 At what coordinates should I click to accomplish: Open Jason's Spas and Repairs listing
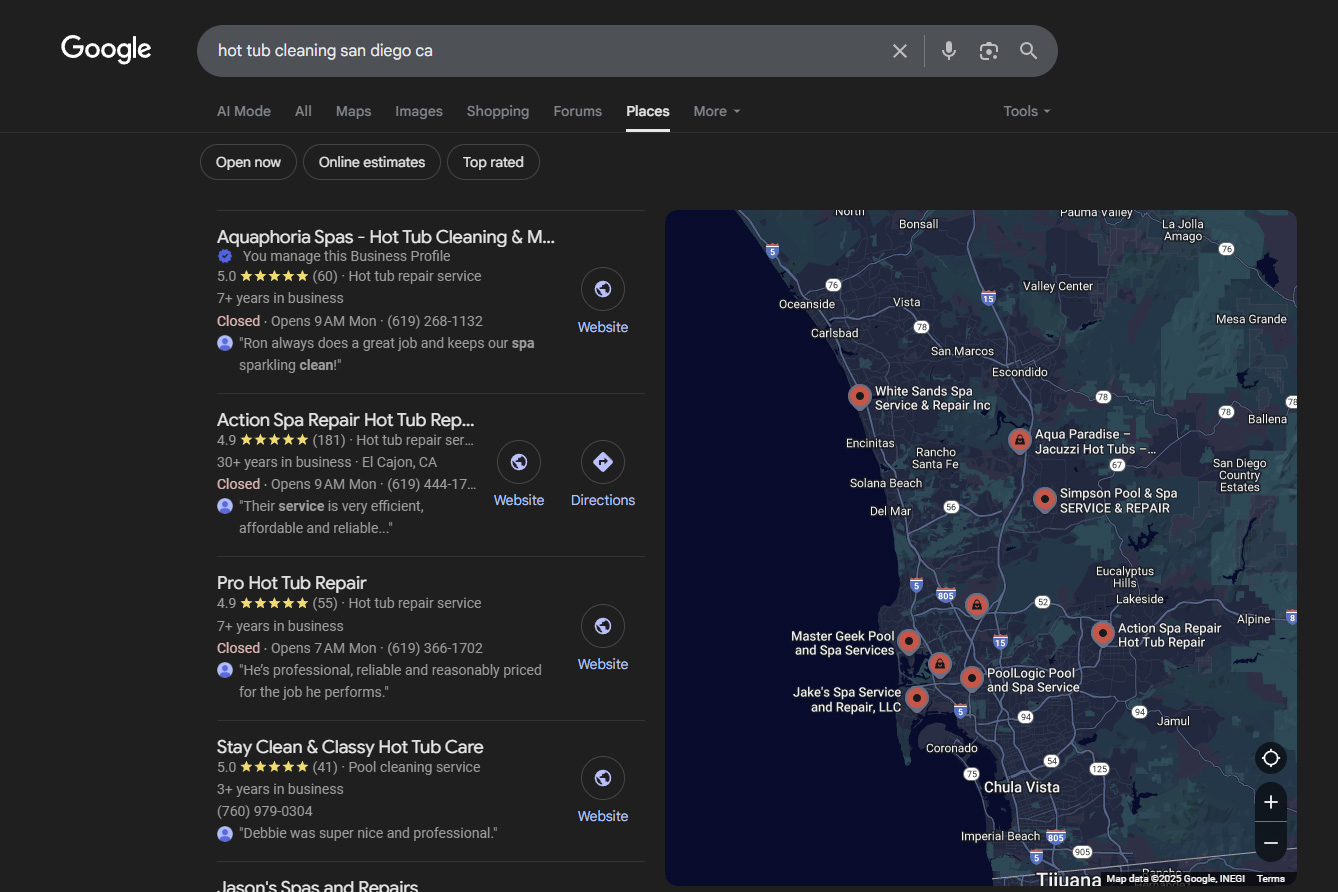click(x=317, y=885)
